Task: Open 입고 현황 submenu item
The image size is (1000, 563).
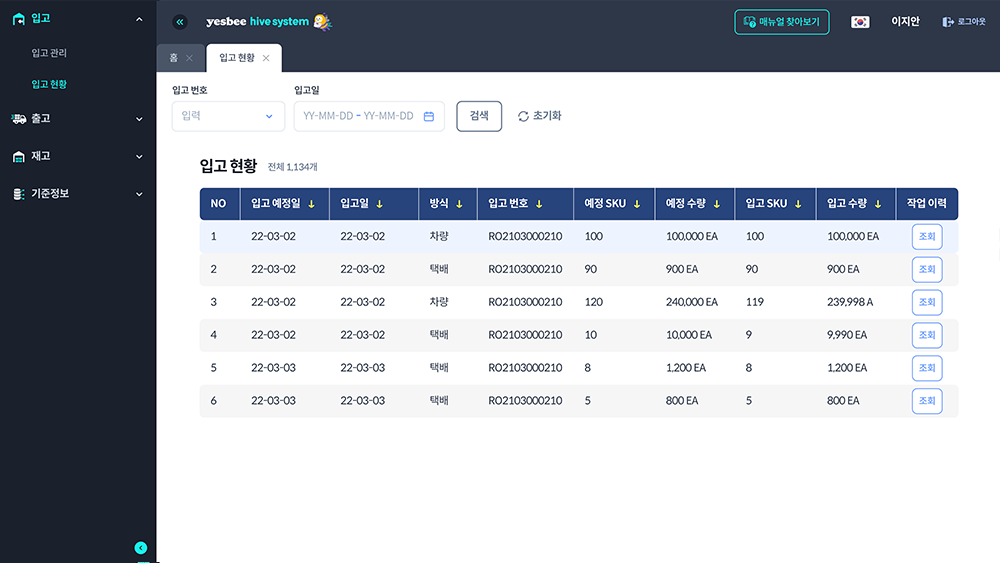Action: tap(49, 84)
